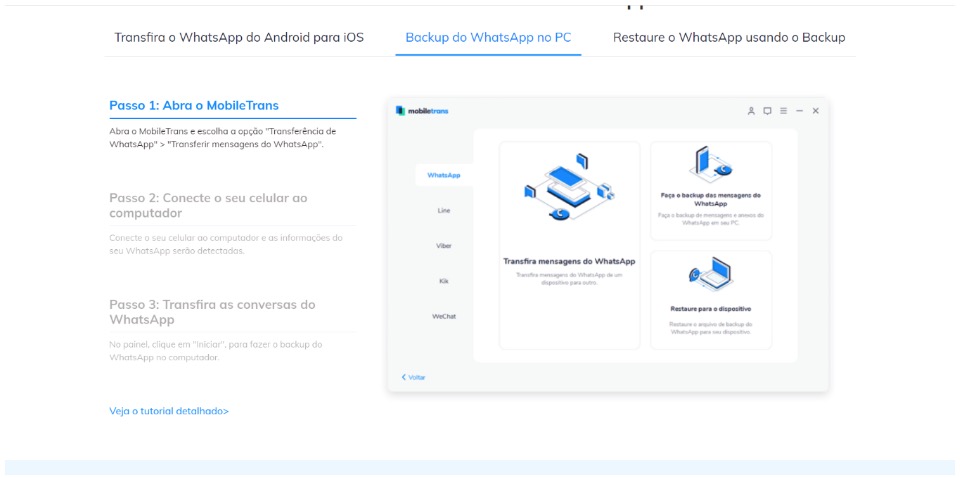Select the Backup do WhatsApp no PC tab
The width and height of the screenshot is (960, 478).
click(x=488, y=37)
